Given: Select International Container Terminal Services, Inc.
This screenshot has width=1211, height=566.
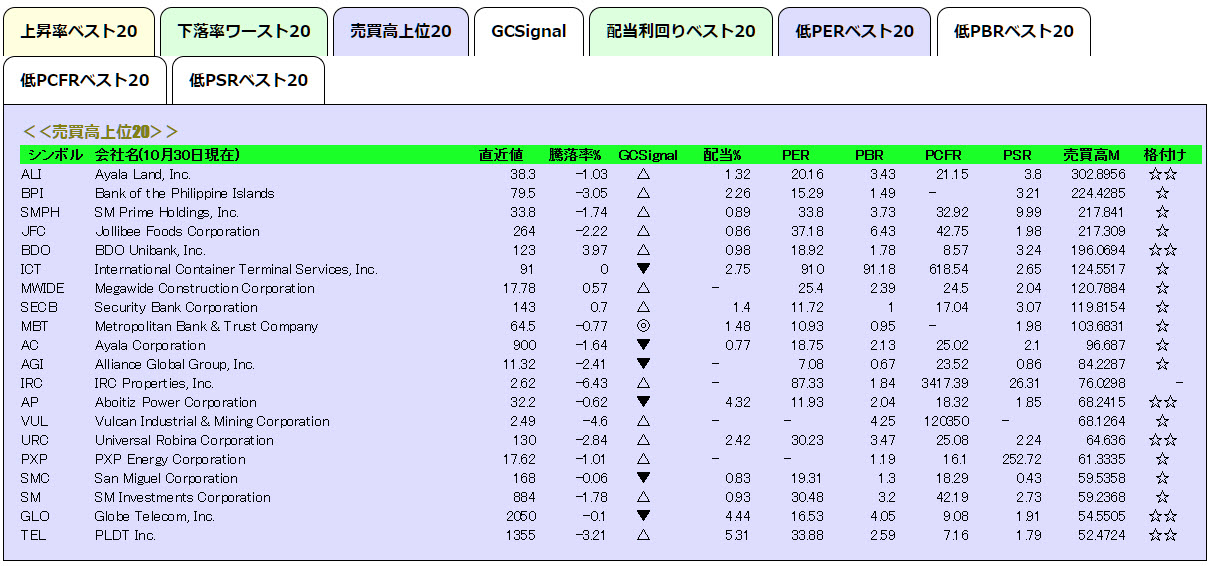Looking at the screenshot, I should (236, 269).
